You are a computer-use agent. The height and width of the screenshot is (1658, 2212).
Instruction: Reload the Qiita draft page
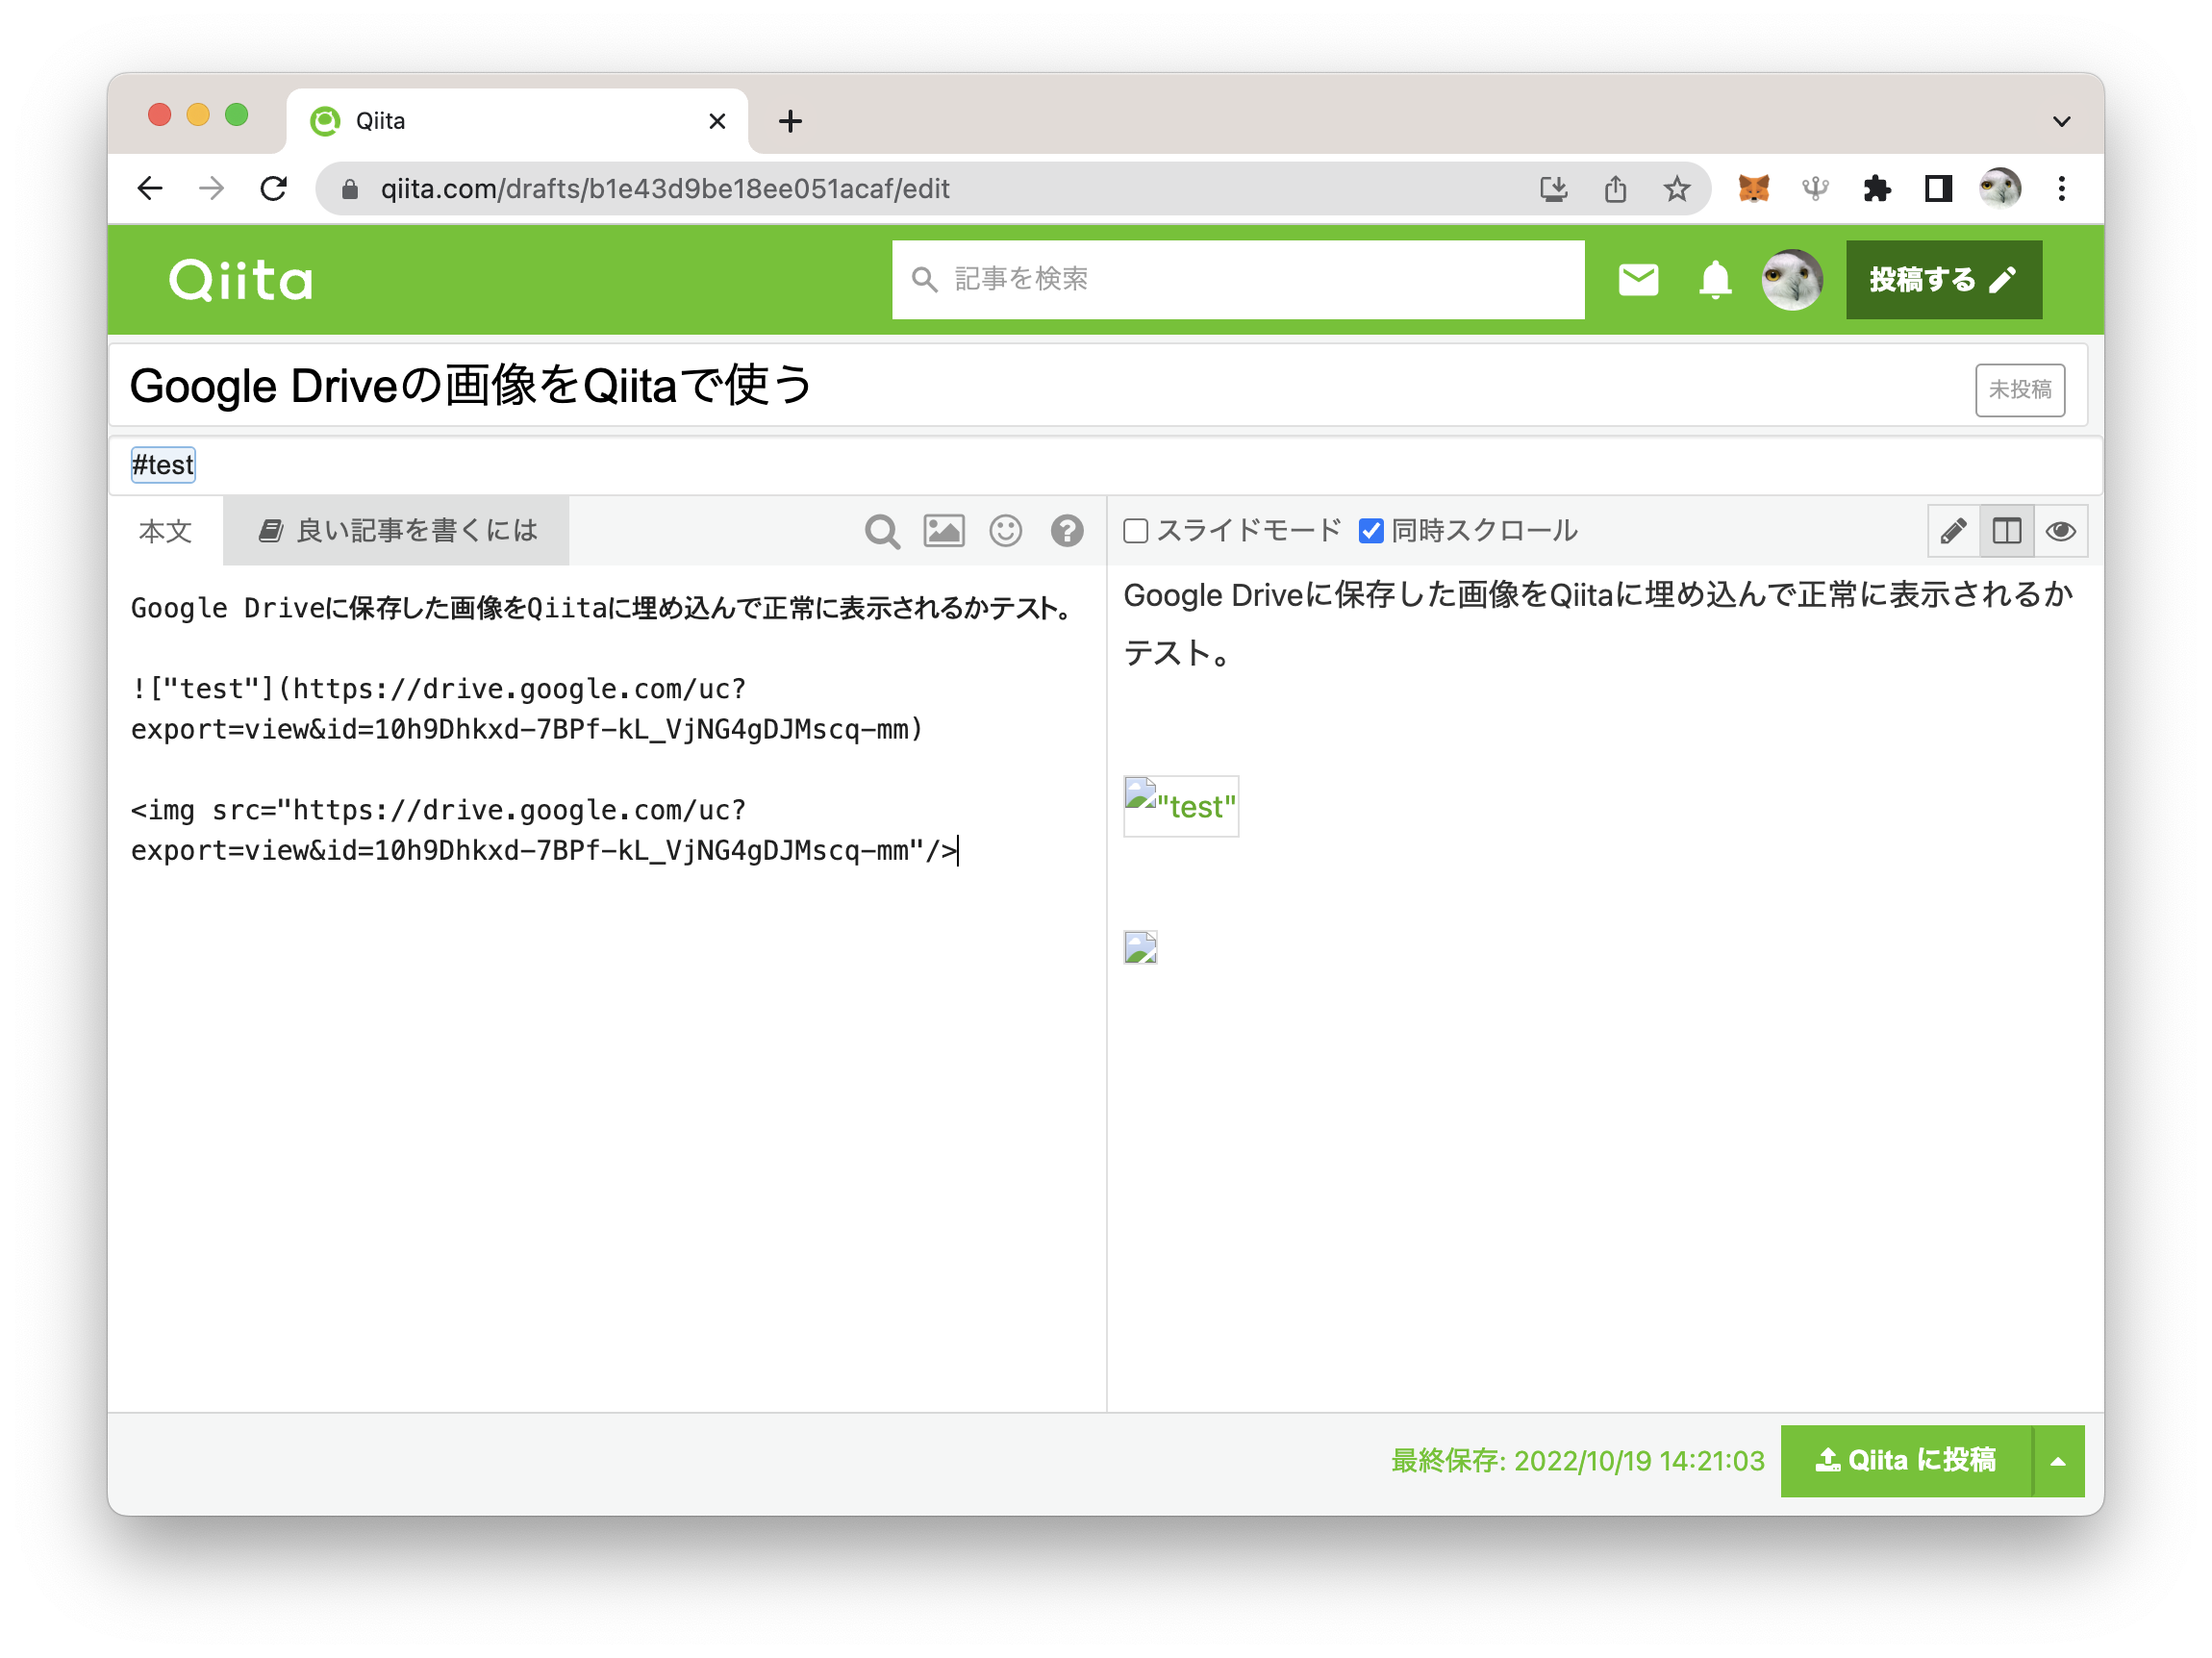[x=273, y=188]
